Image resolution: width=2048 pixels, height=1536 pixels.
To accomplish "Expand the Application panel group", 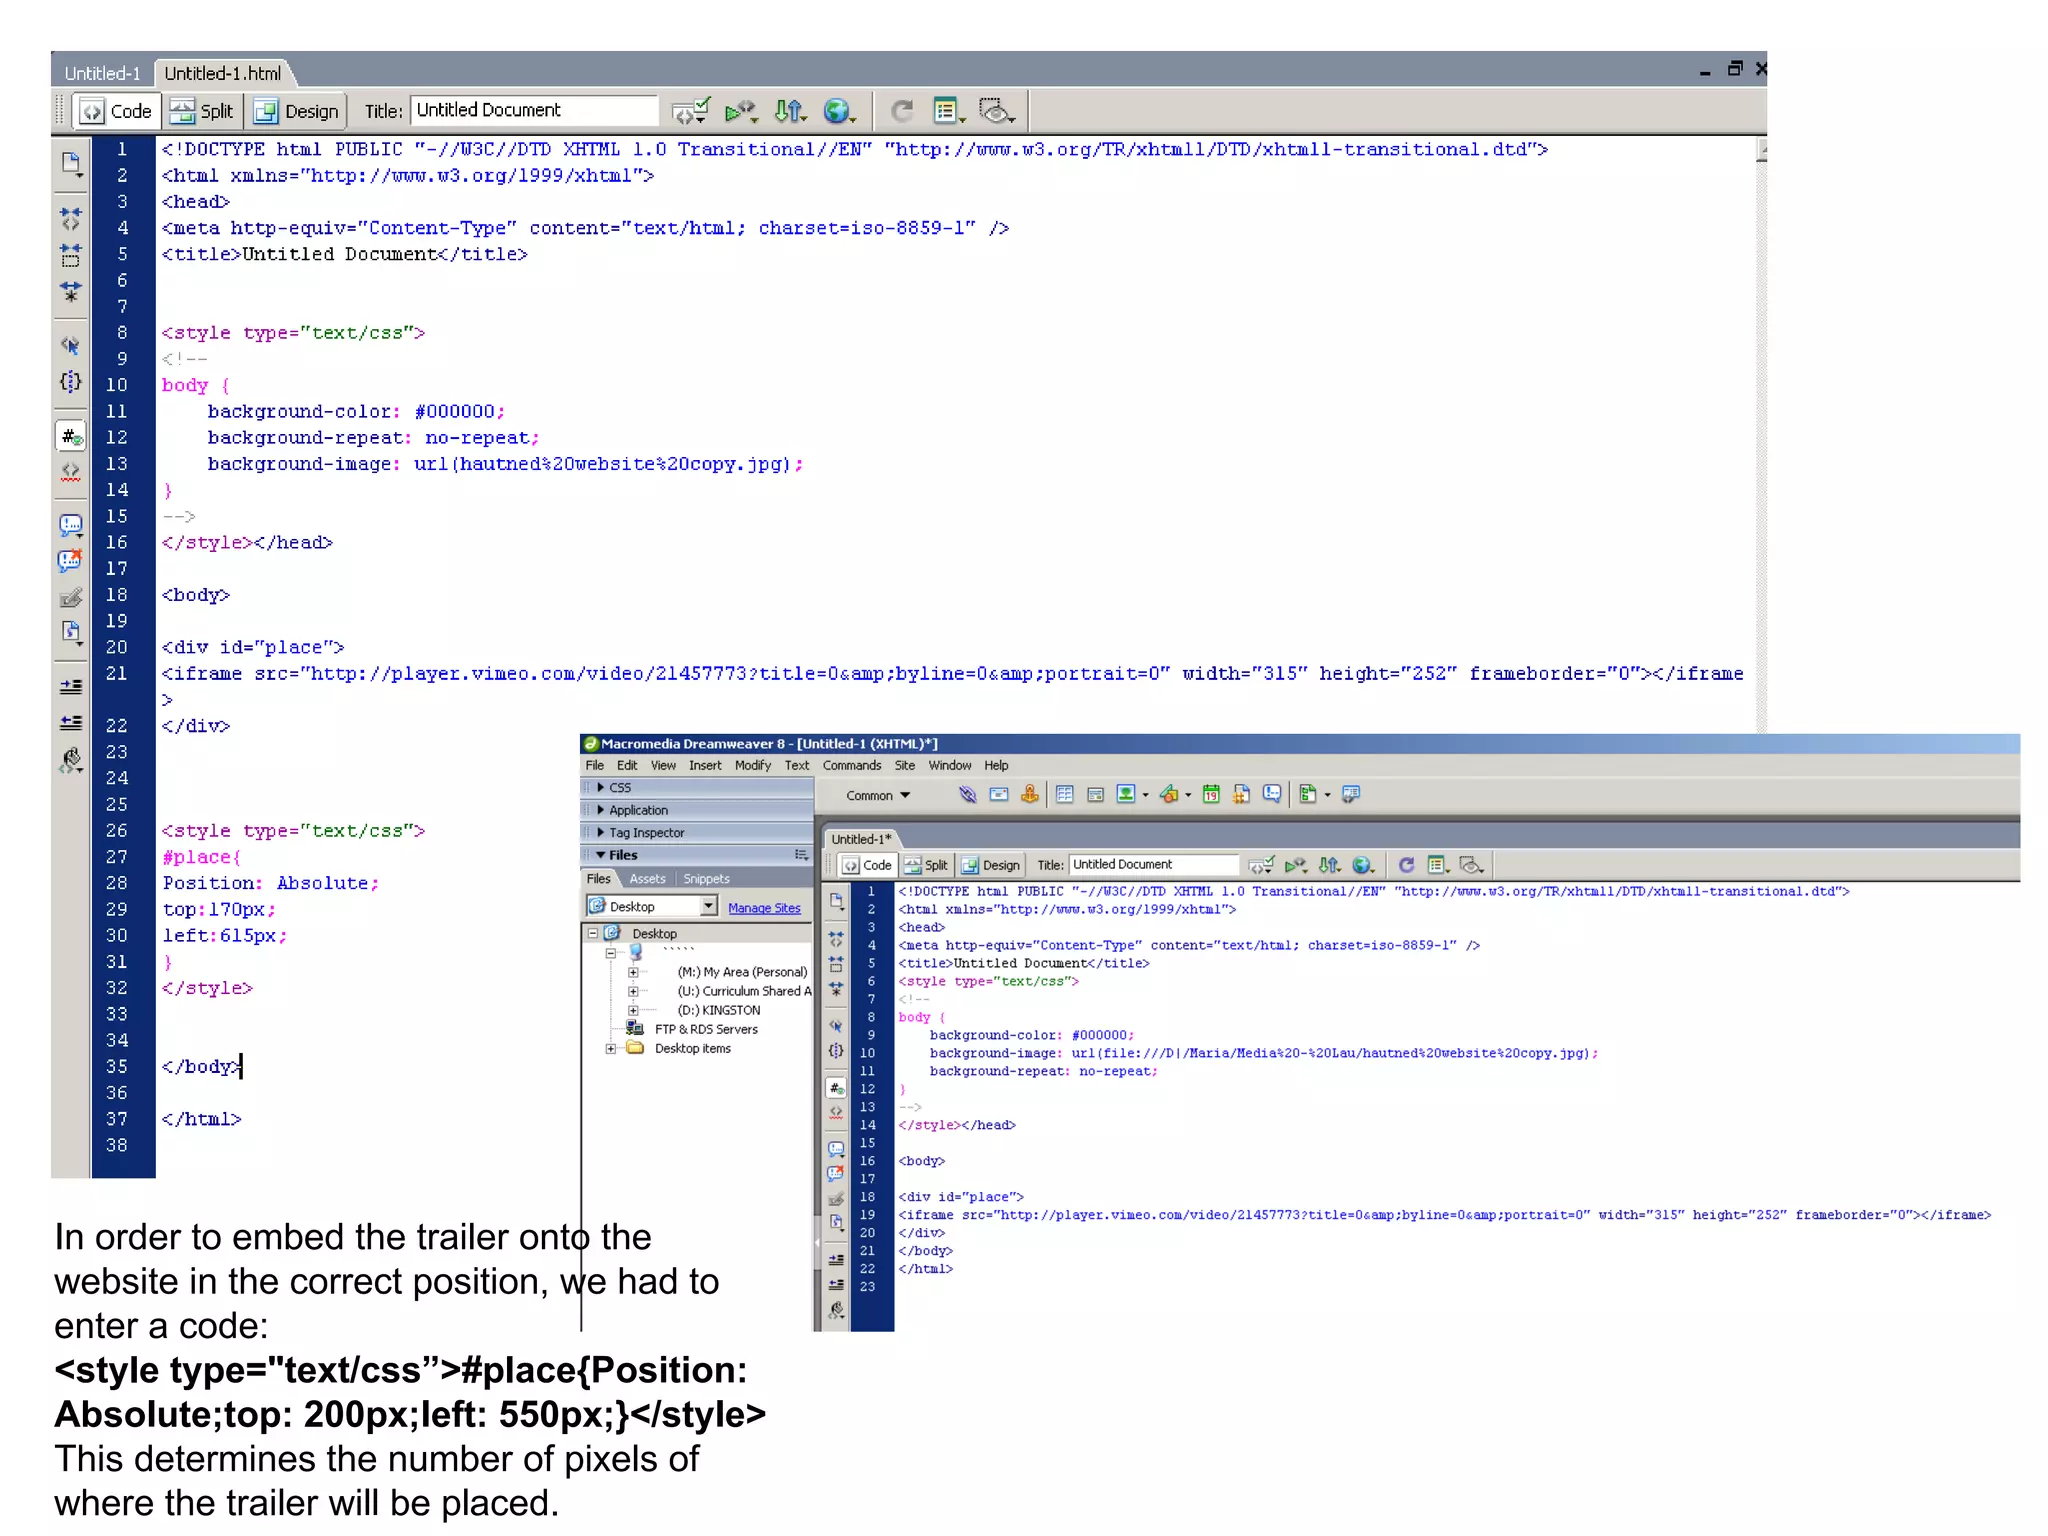I will [602, 810].
